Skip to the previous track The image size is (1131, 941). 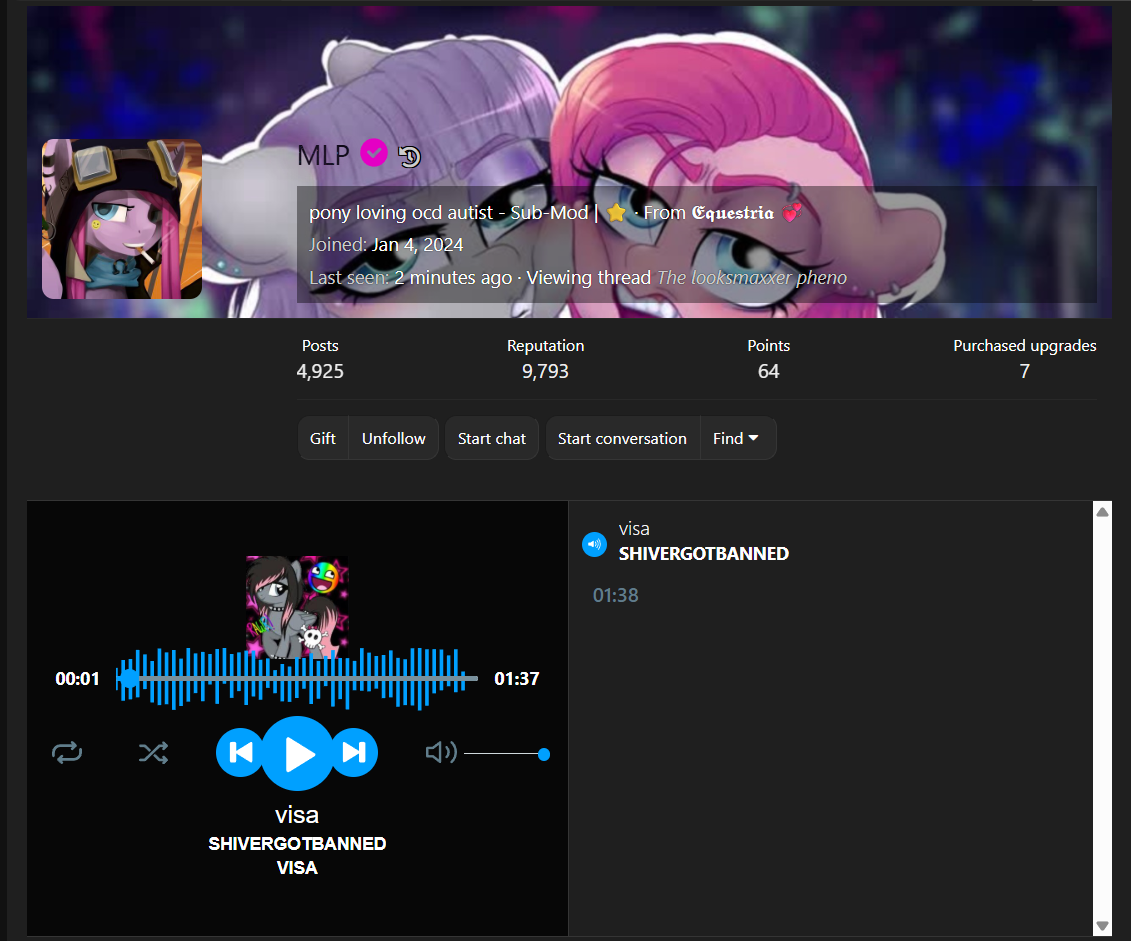pyautogui.click(x=241, y=753)
